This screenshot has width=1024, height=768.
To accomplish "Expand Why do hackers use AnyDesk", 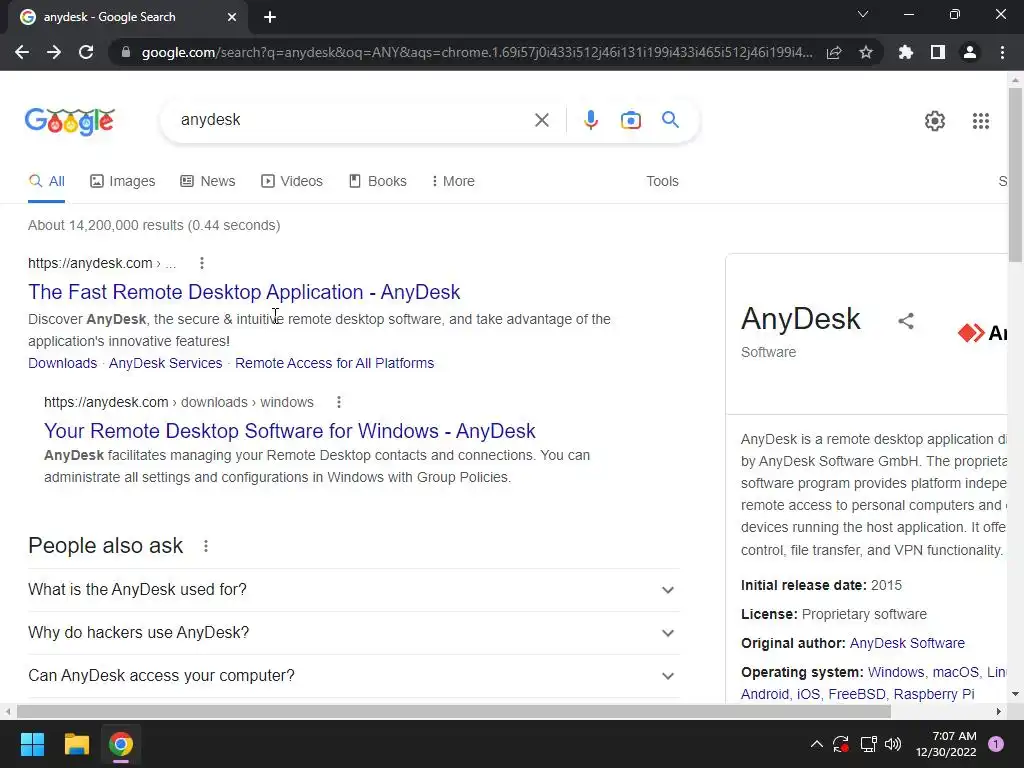I will (x=353, y=633).
